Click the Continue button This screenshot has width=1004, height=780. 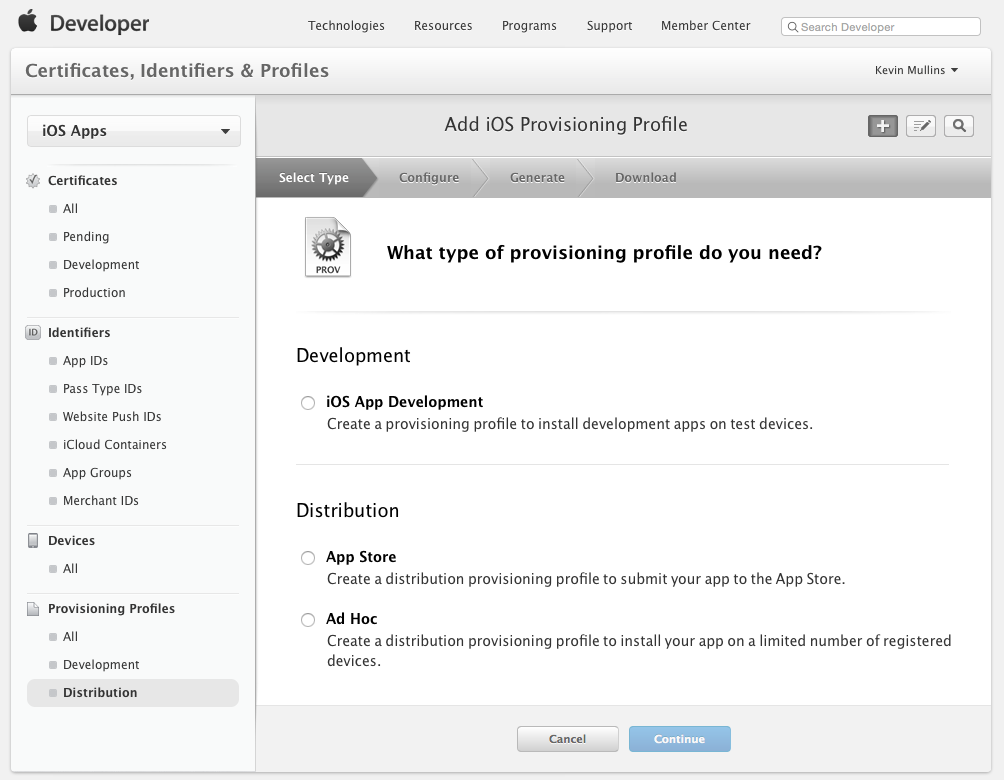(680, 739)
